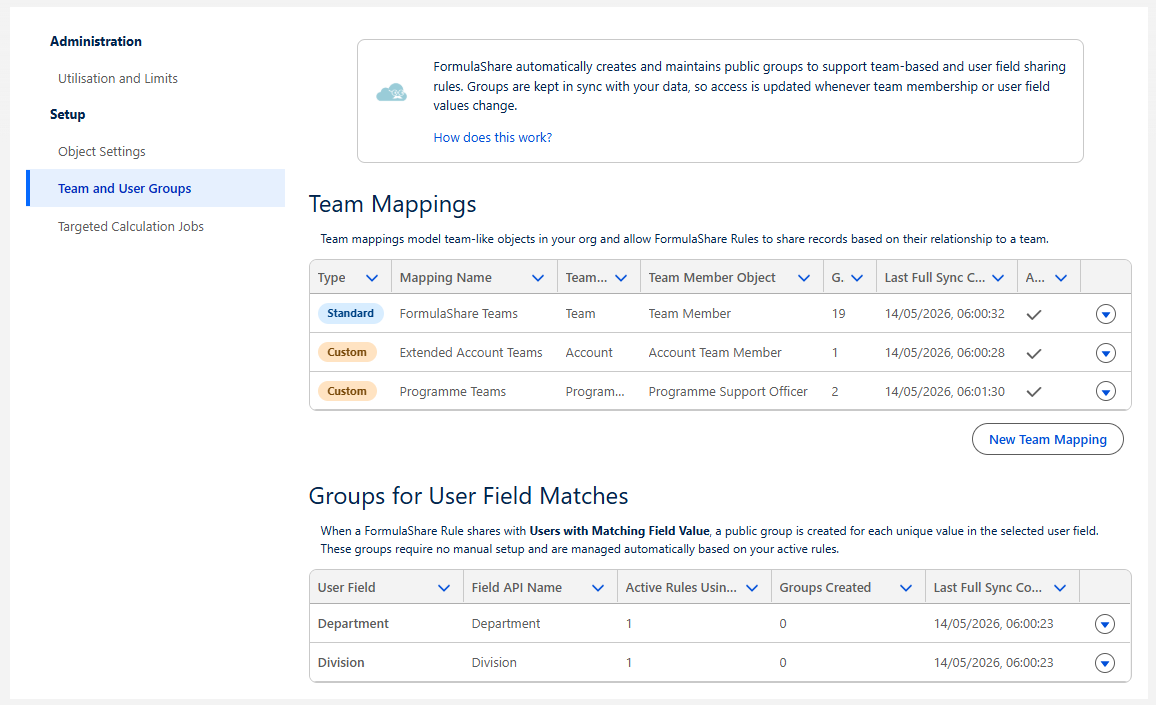Screen dimensions: 1156x705
Task: Click the New Team Mapping button
Action: 1048,440
